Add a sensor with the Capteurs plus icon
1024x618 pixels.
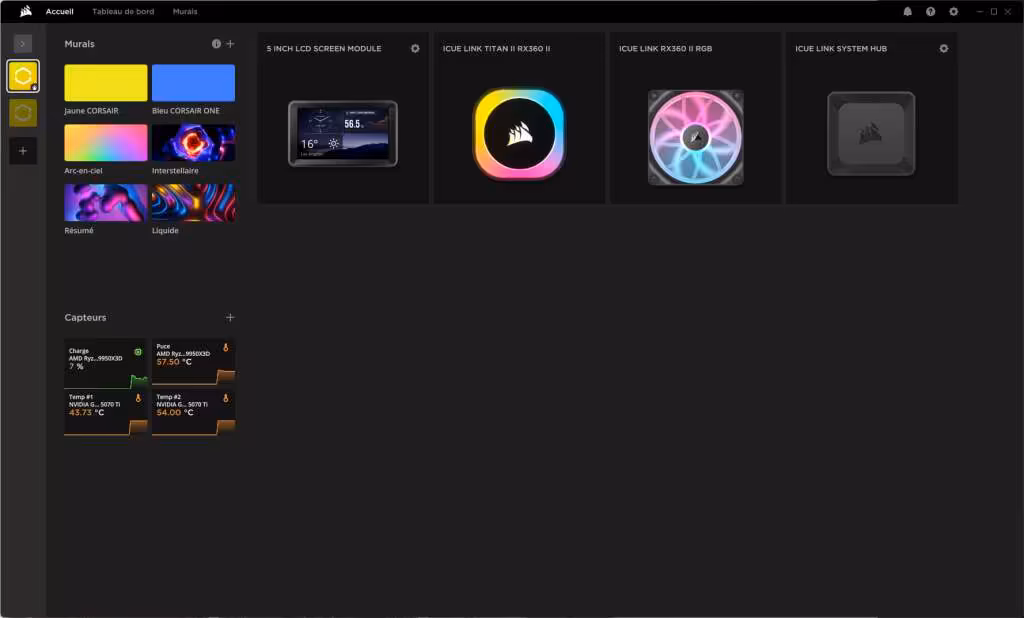(x=230, y=317)
